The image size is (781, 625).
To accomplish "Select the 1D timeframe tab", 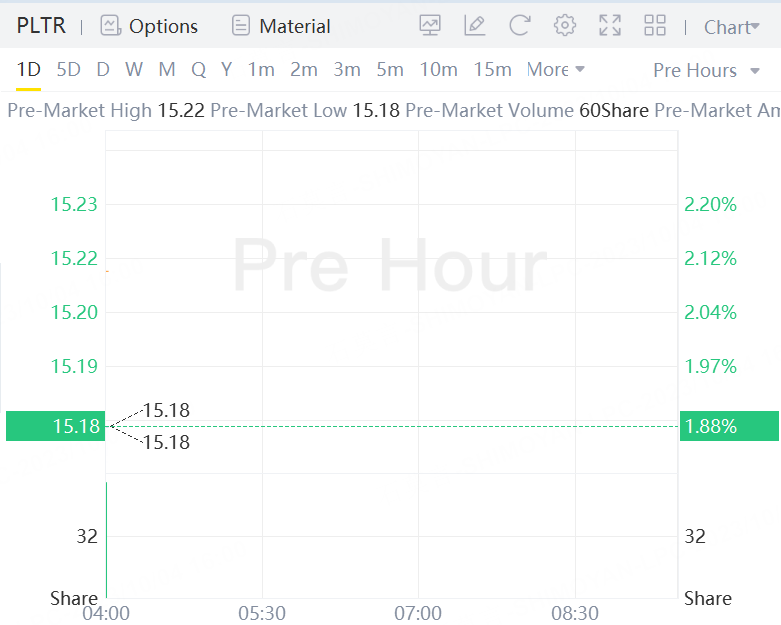I will point(28,69).
